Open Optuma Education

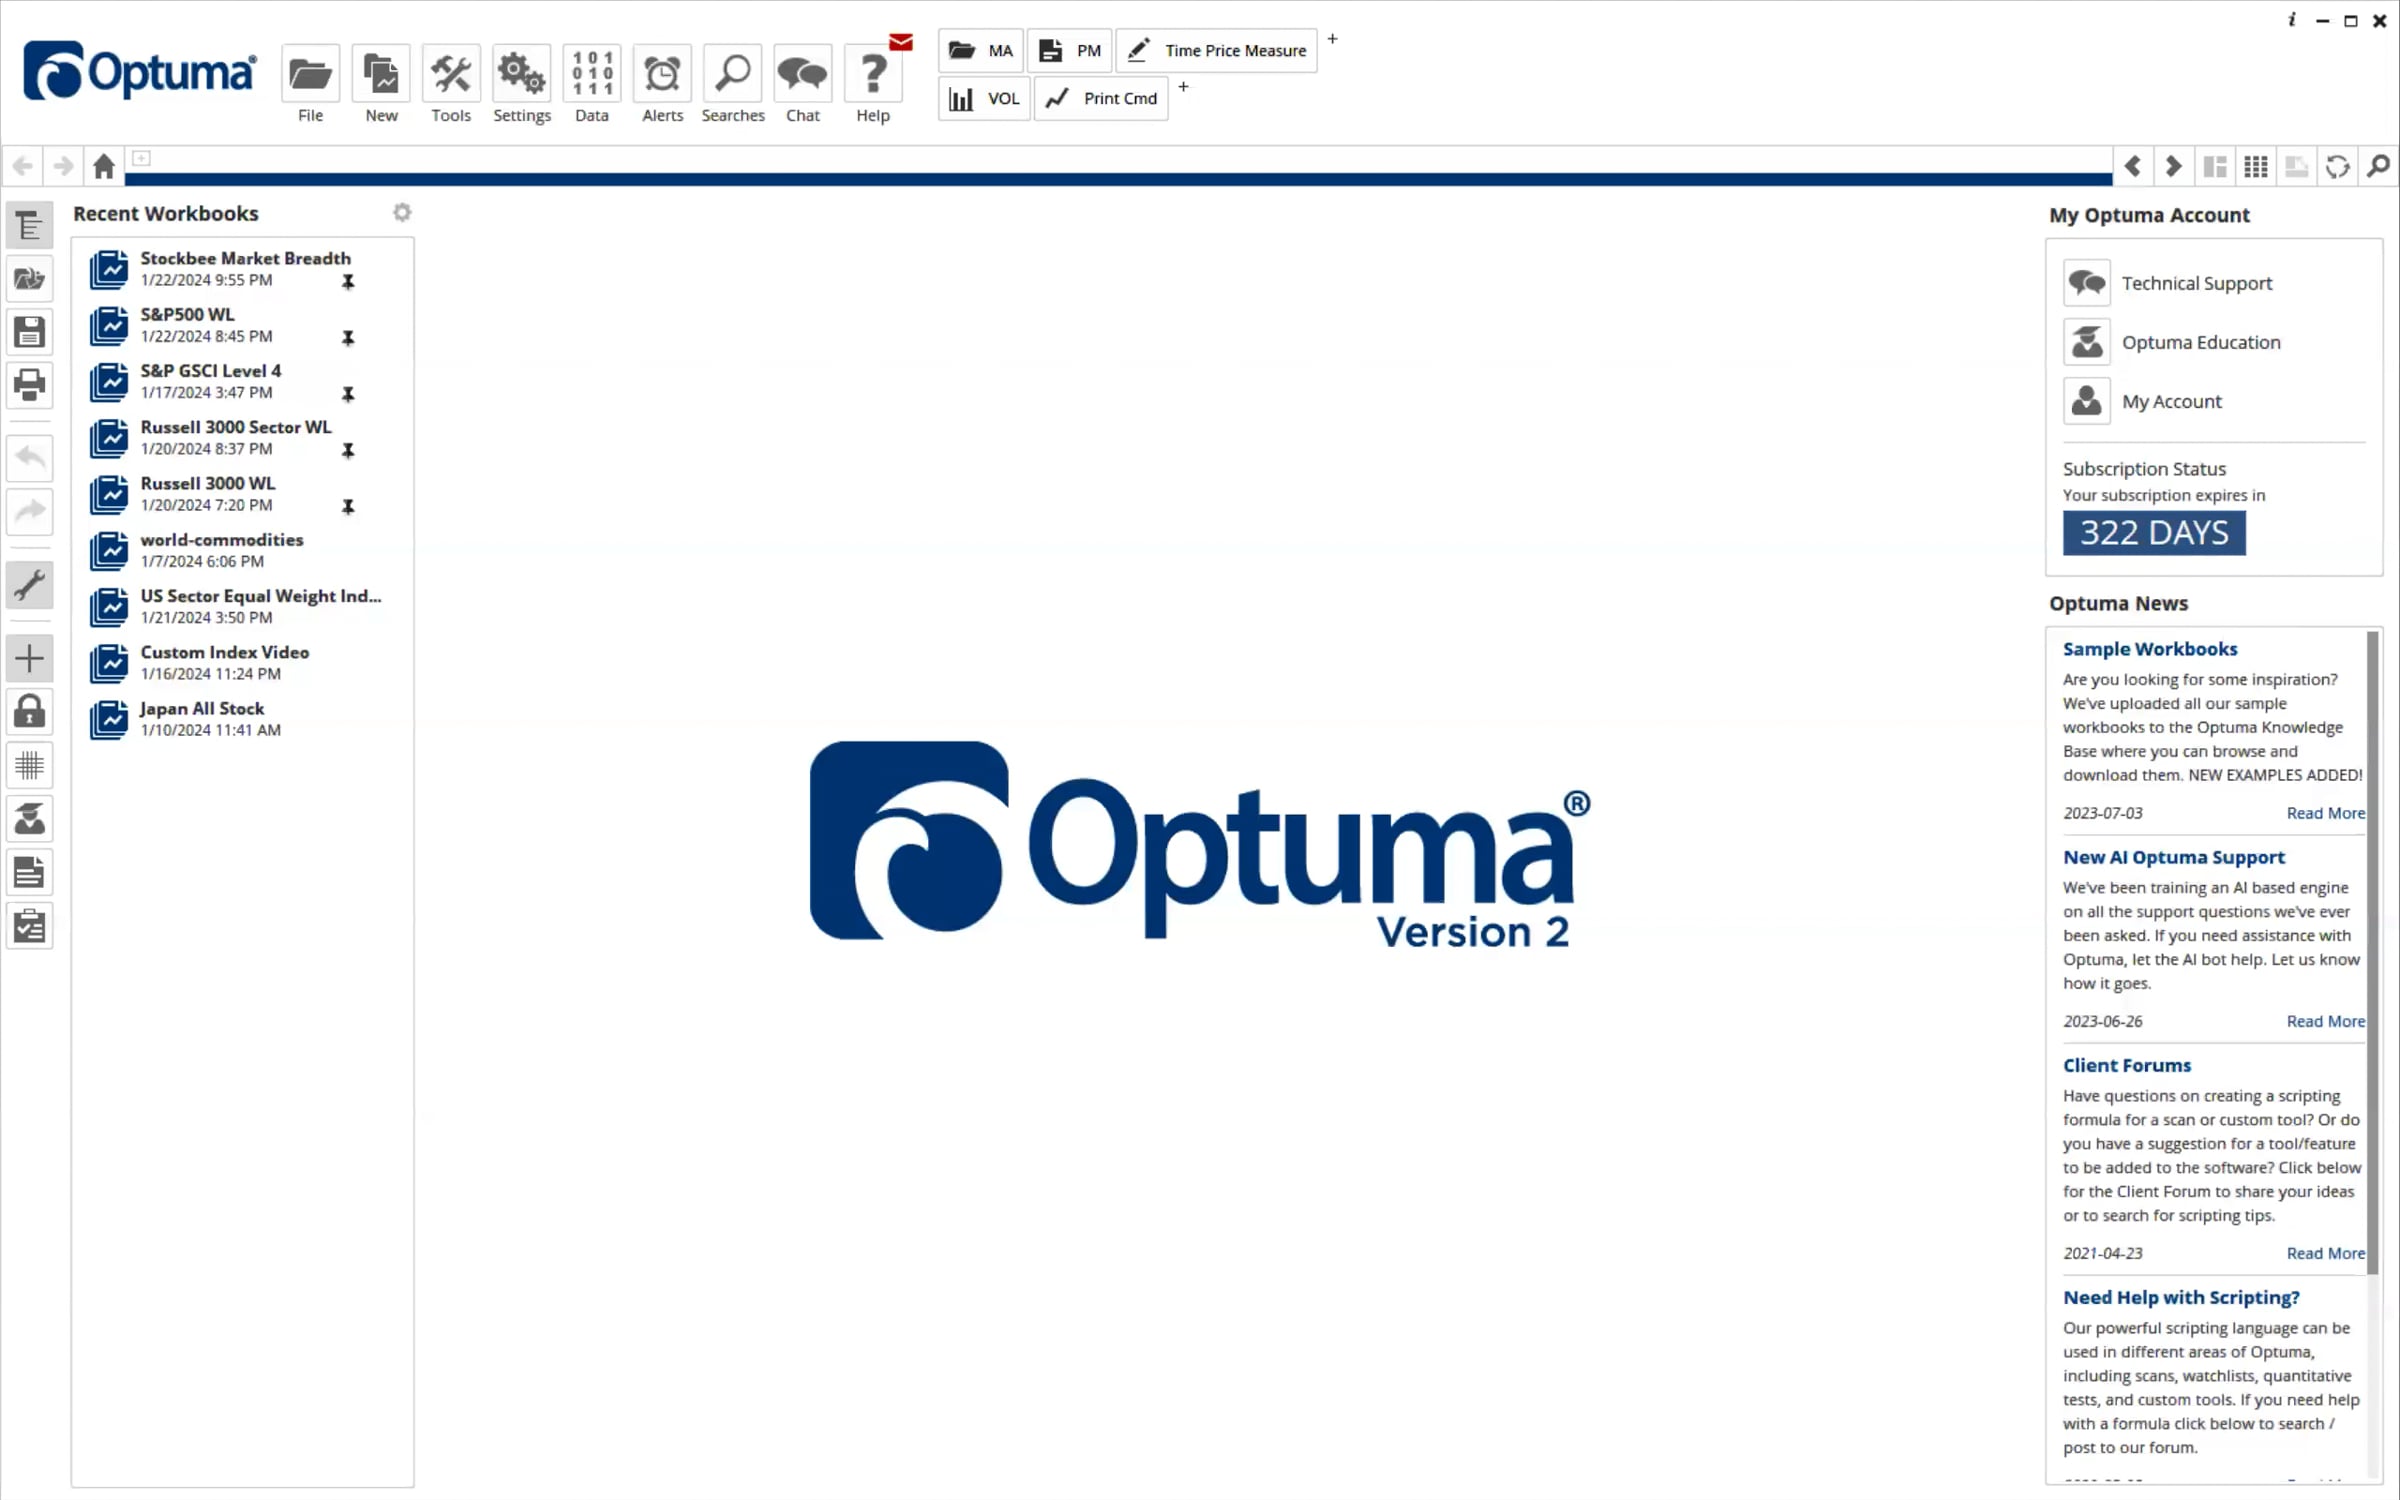click(2172, 342)
